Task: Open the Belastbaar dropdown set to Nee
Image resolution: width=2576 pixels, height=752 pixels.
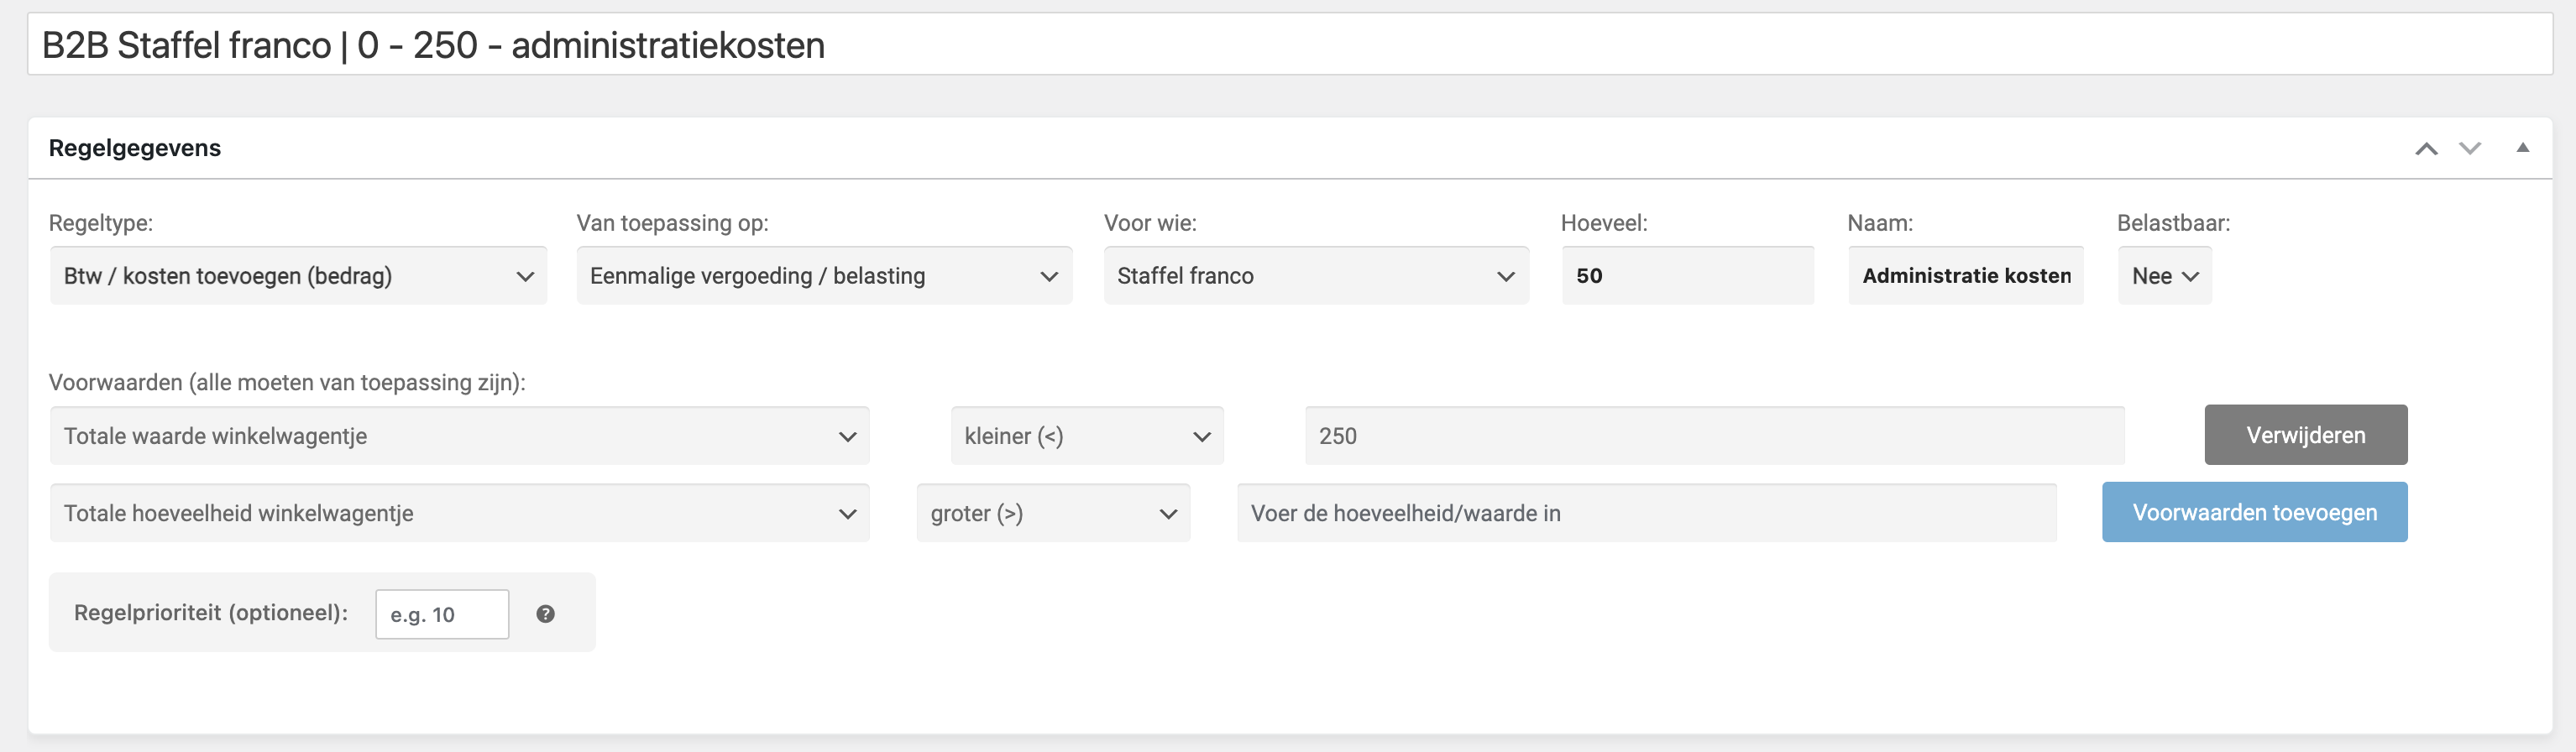Action: tap(2165, 276)
